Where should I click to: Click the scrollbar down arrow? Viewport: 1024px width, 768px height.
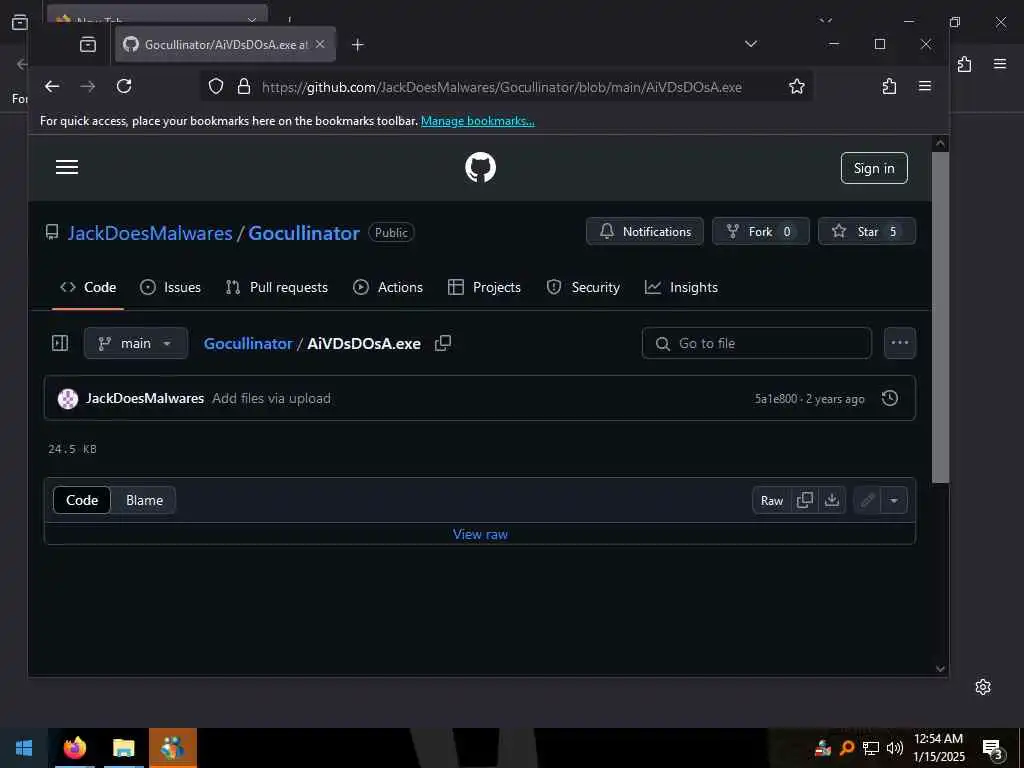pyautogui.click(x=940, y=668)
